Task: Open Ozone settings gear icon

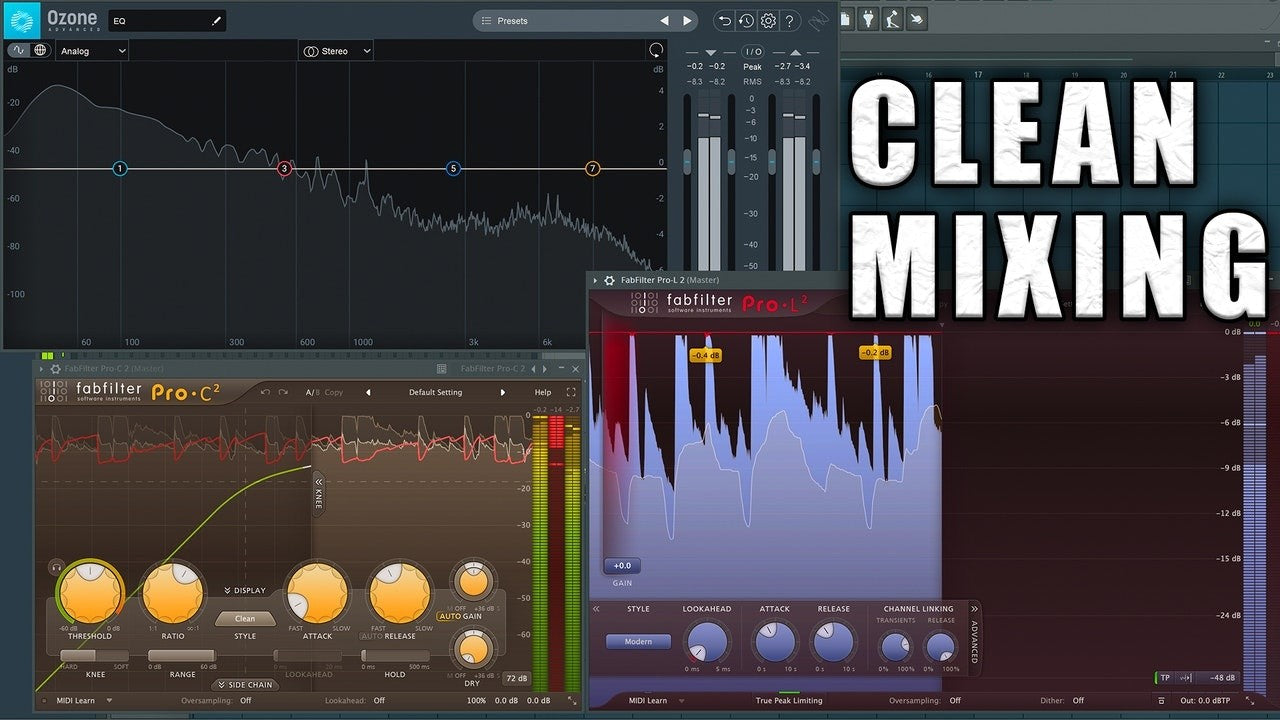Action: 768,21
